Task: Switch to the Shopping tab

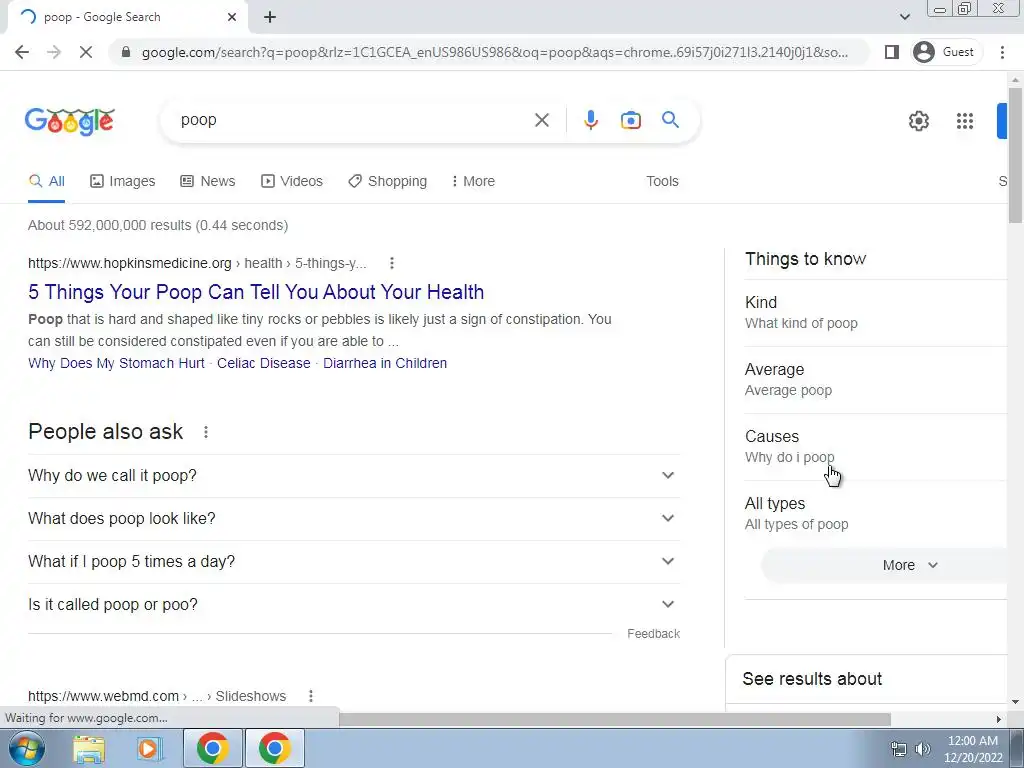Action: (x=387, y=182)
